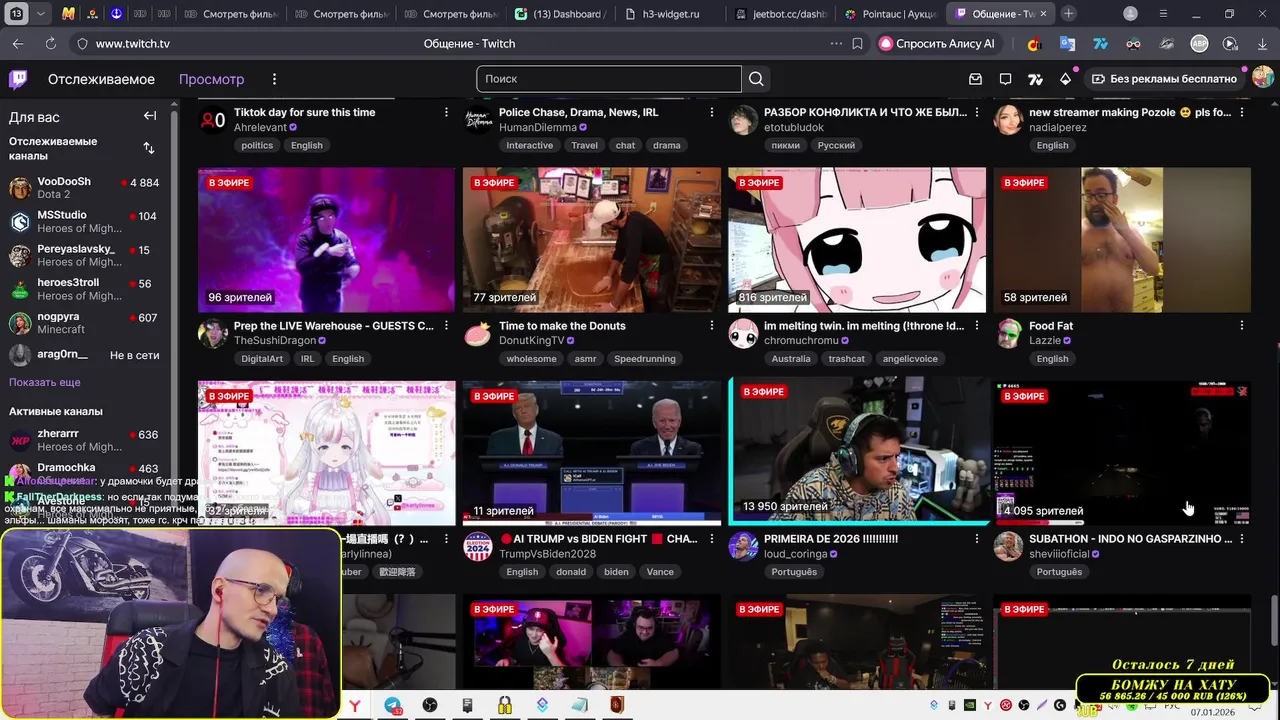Click the DigitalArt tag
This screenshot has height=720, width=1280.
click(x=262, y=358)
